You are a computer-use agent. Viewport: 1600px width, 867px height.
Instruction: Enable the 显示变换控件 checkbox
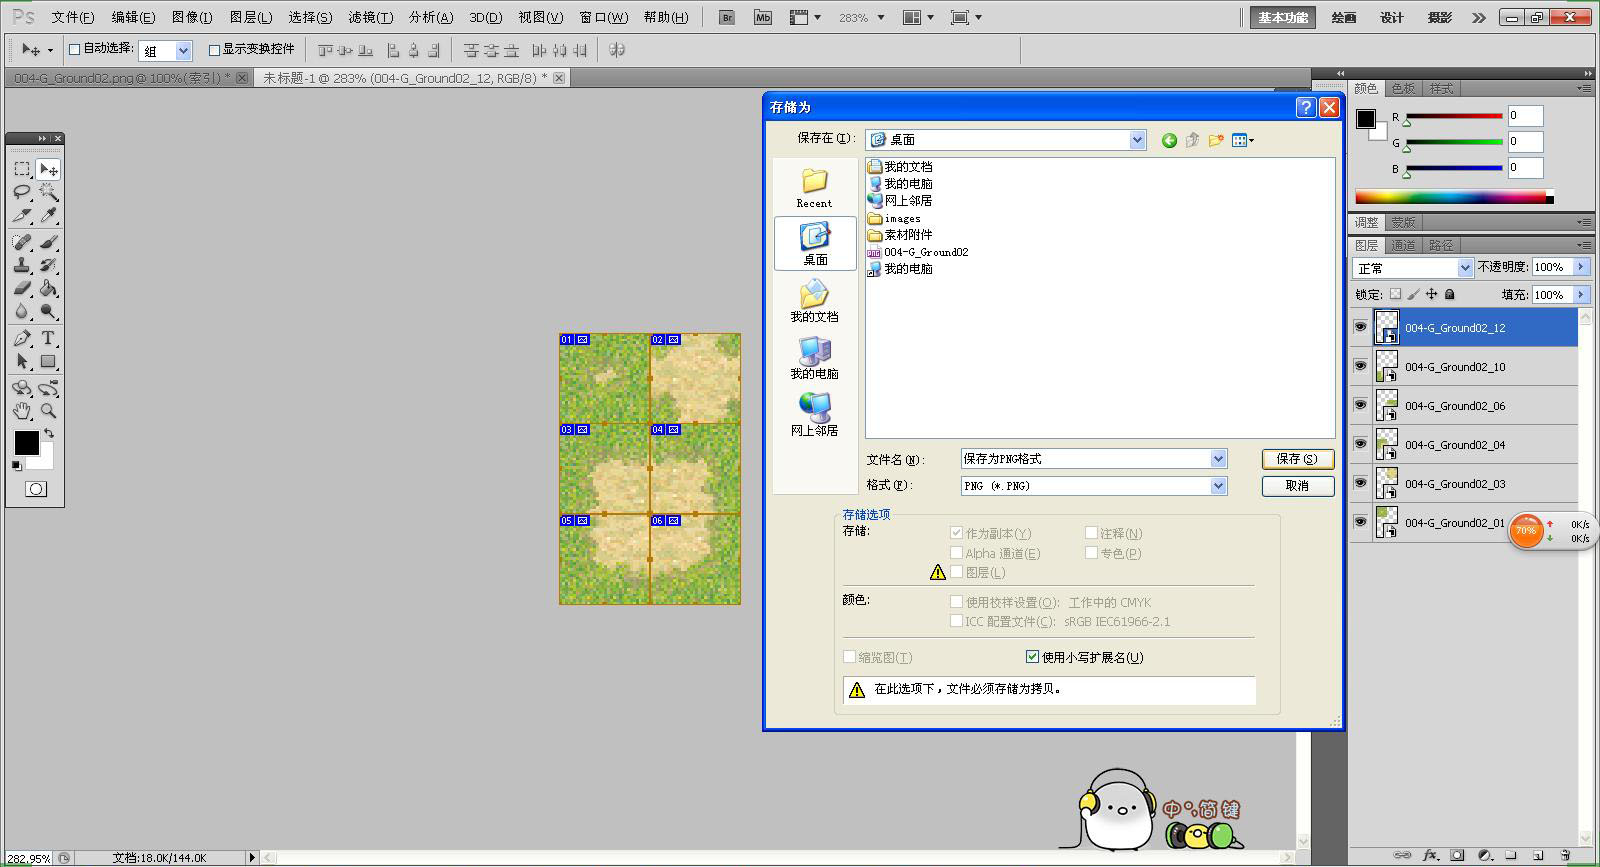(x=214, y=49)
